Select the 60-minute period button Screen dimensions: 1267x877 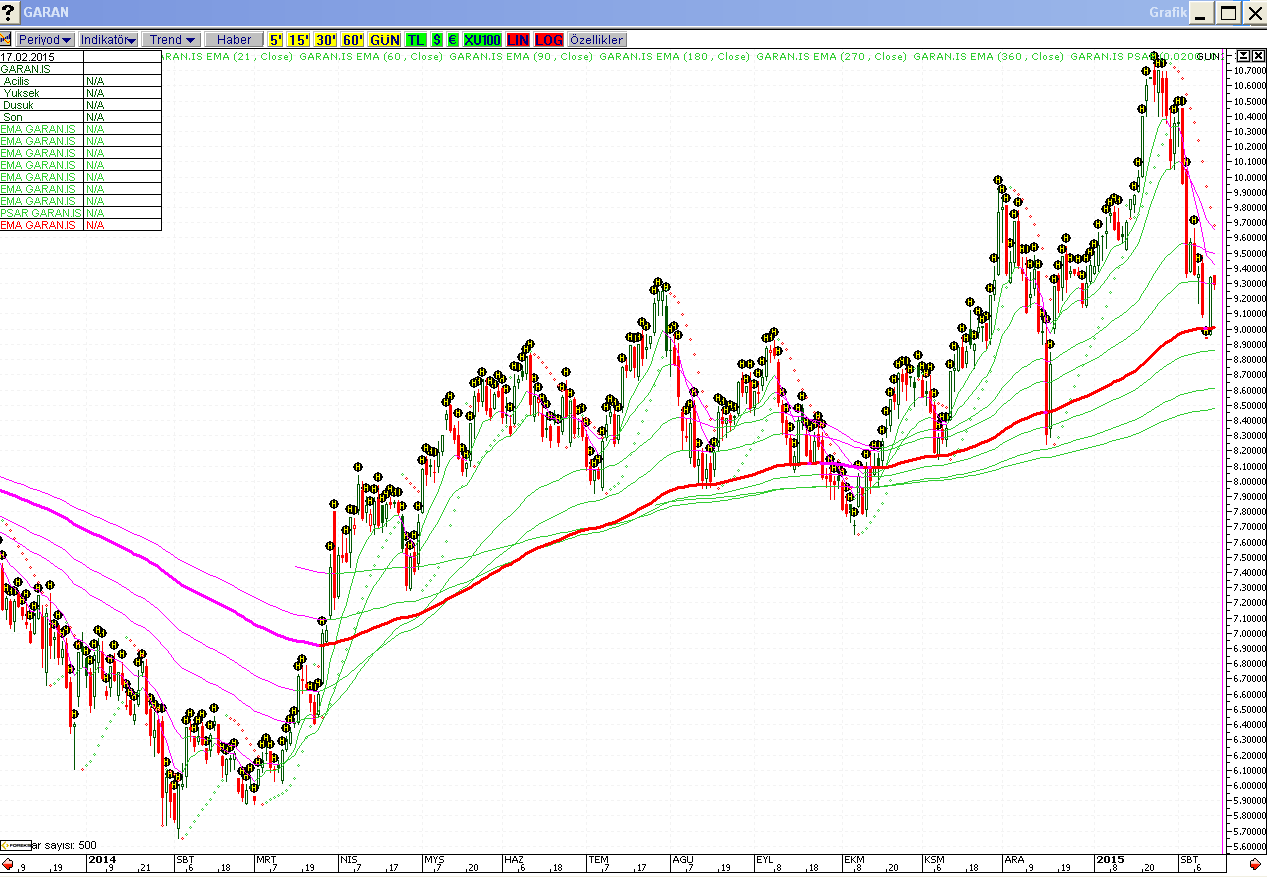coord(352,40)
